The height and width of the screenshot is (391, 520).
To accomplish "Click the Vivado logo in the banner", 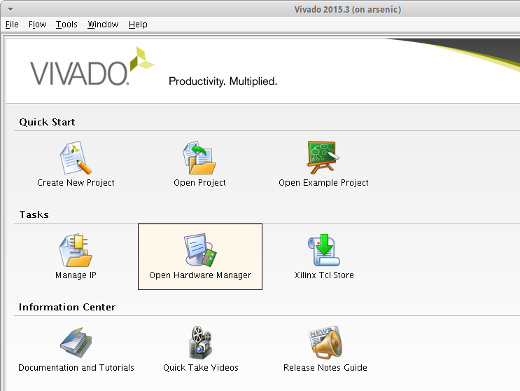I will (92, 66).
